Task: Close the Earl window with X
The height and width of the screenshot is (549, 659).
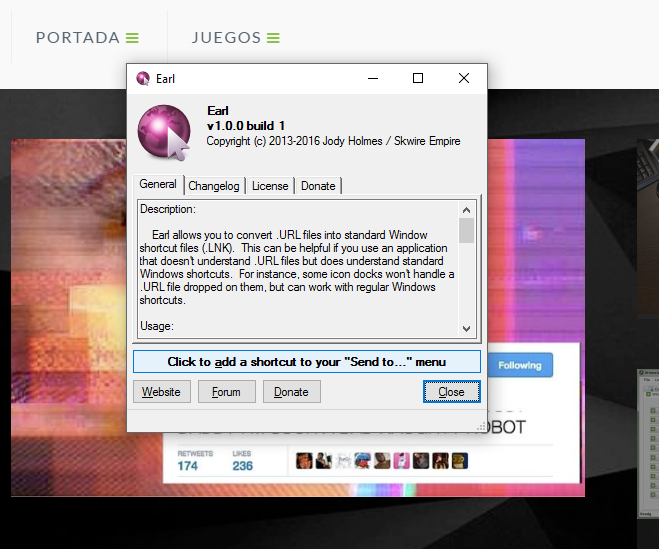Action: click(x=464, y=79)
